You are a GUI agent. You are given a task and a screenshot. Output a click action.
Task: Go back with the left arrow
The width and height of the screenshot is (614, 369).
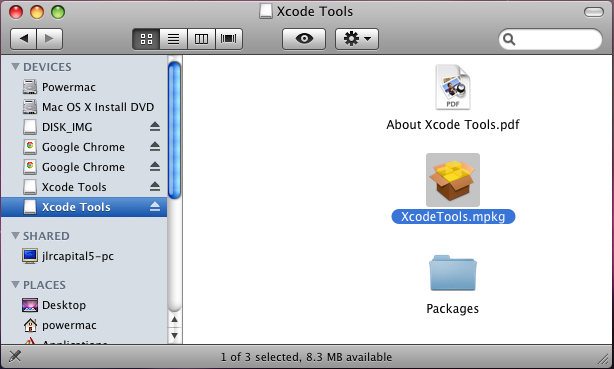23,39
